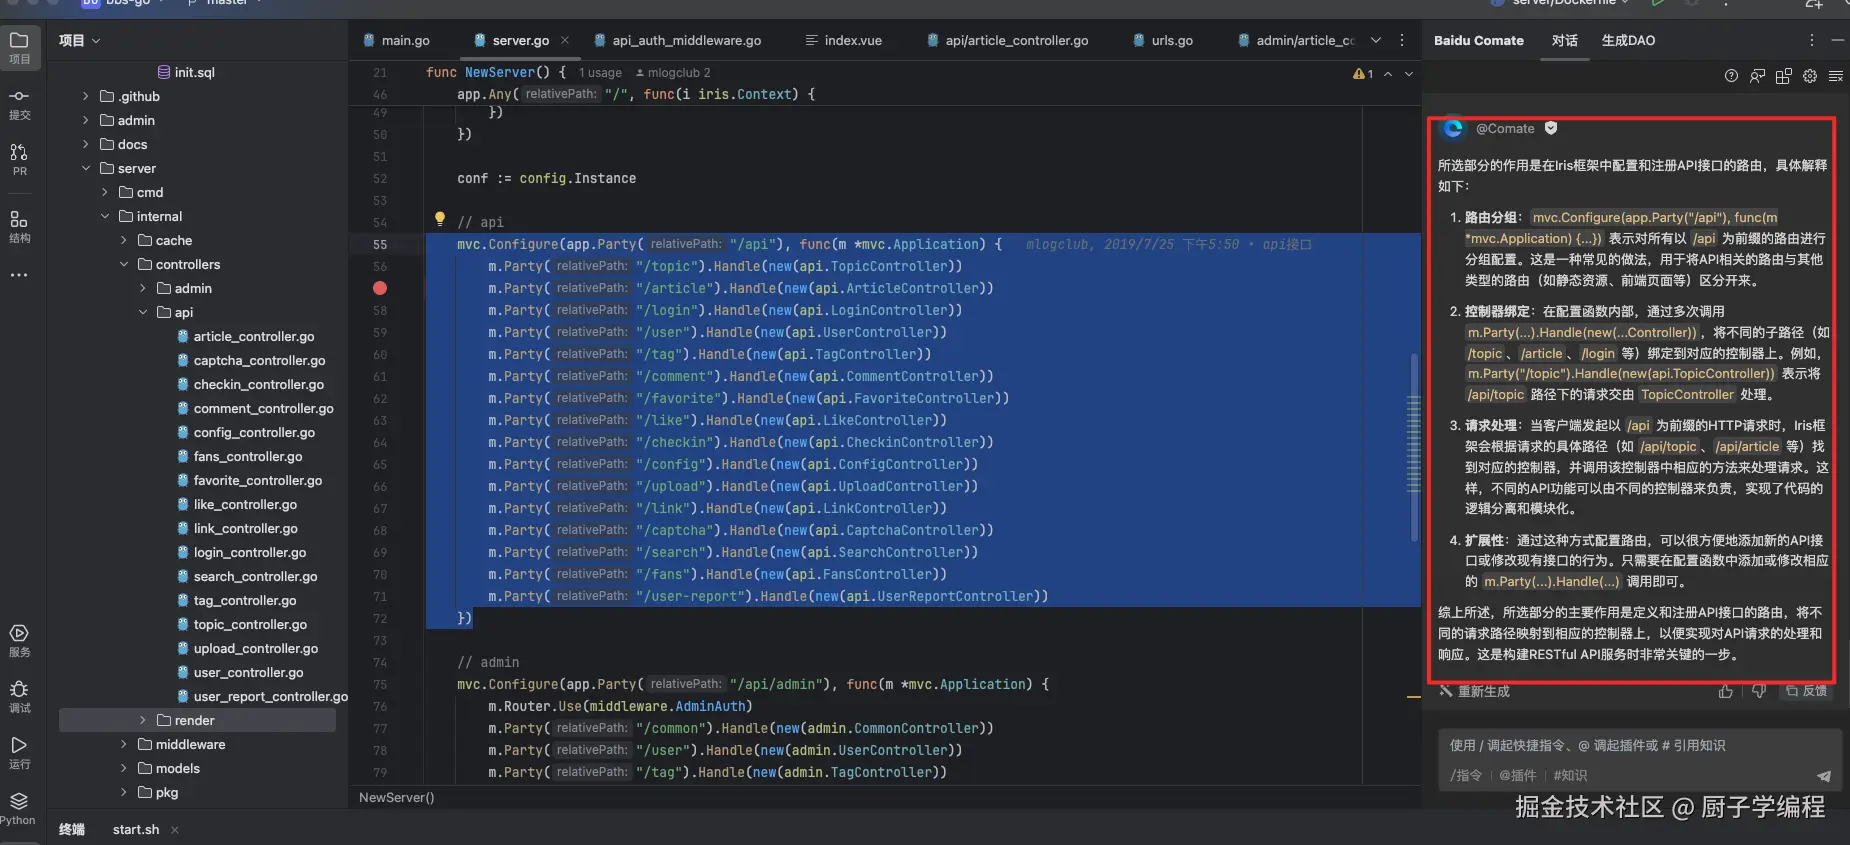
Task: Click the '1 usage' inlay hint
Action: [x=600, y=73]
